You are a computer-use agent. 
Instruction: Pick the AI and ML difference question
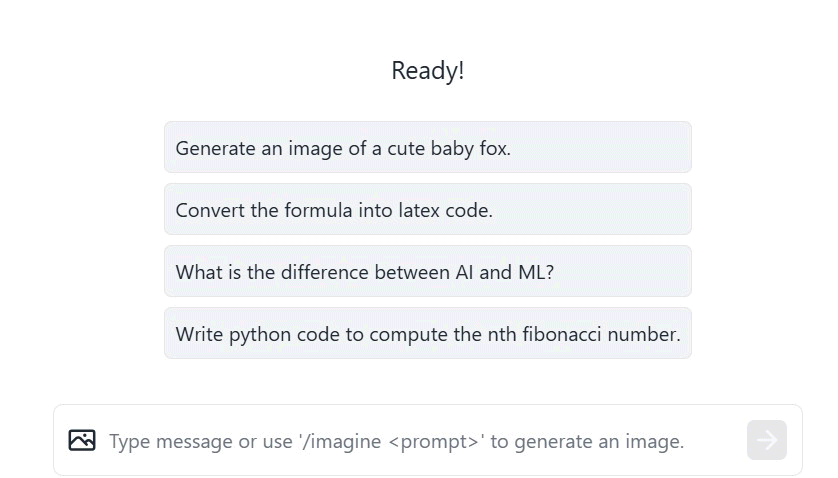pyautogui.click(x=428, y=271)
